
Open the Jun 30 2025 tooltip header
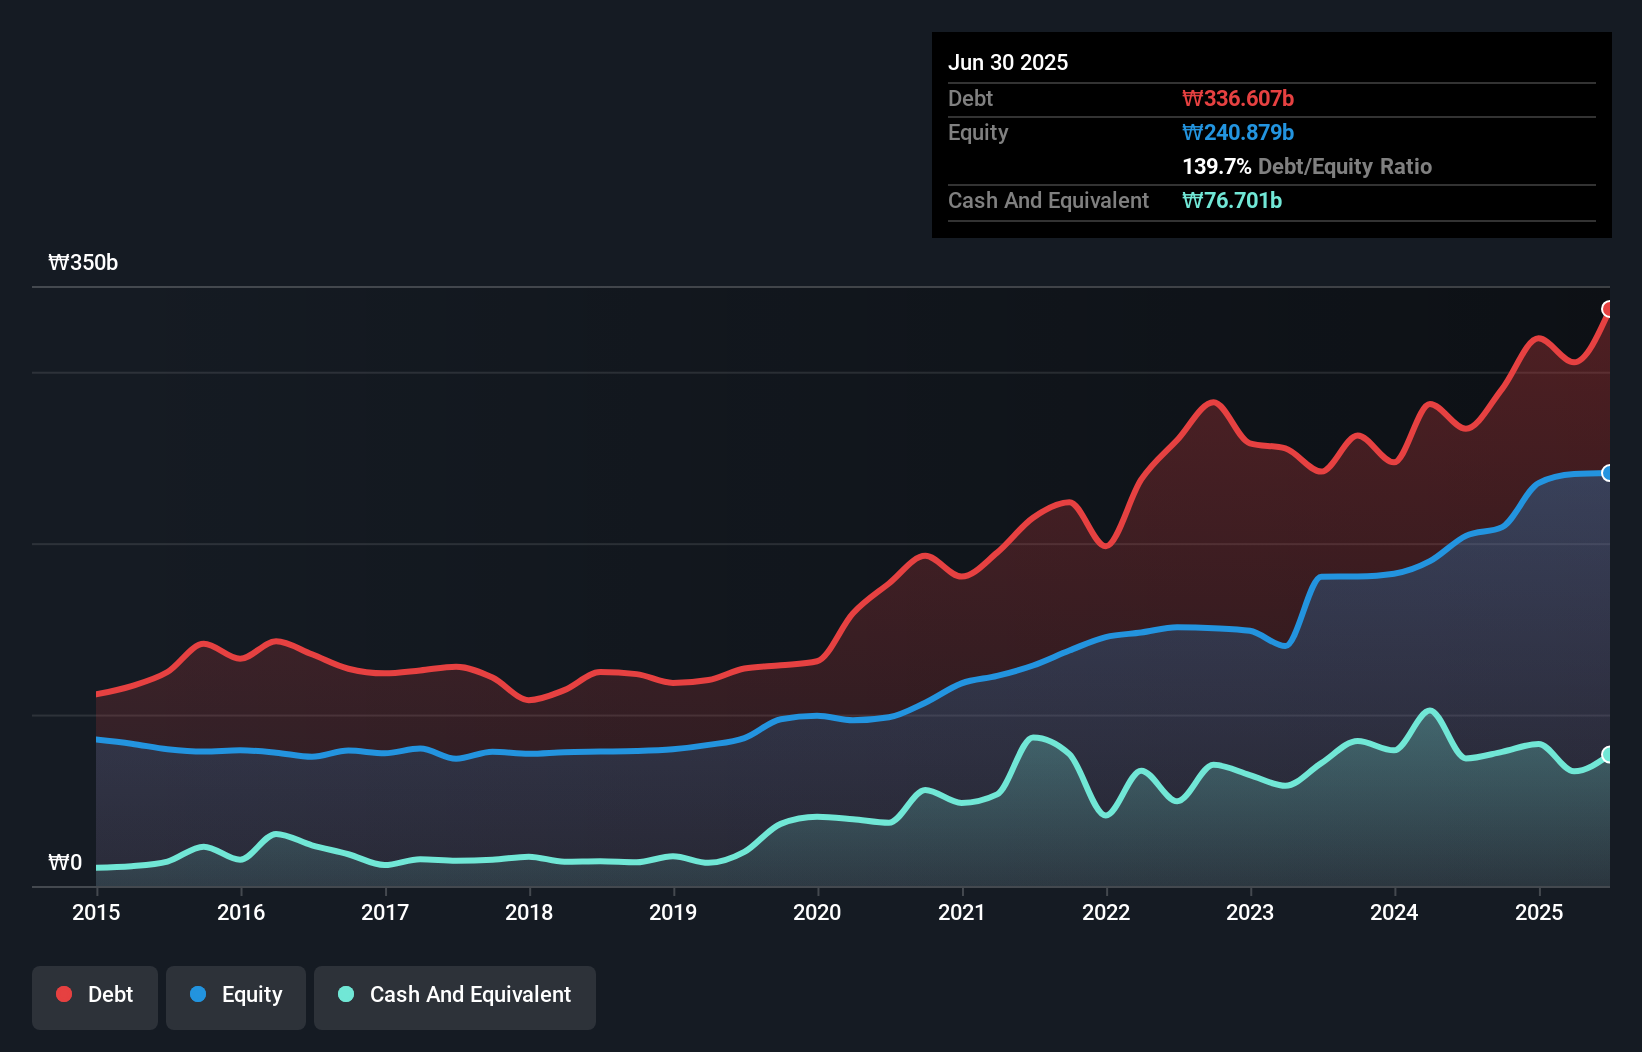[x=1008, y=62]
